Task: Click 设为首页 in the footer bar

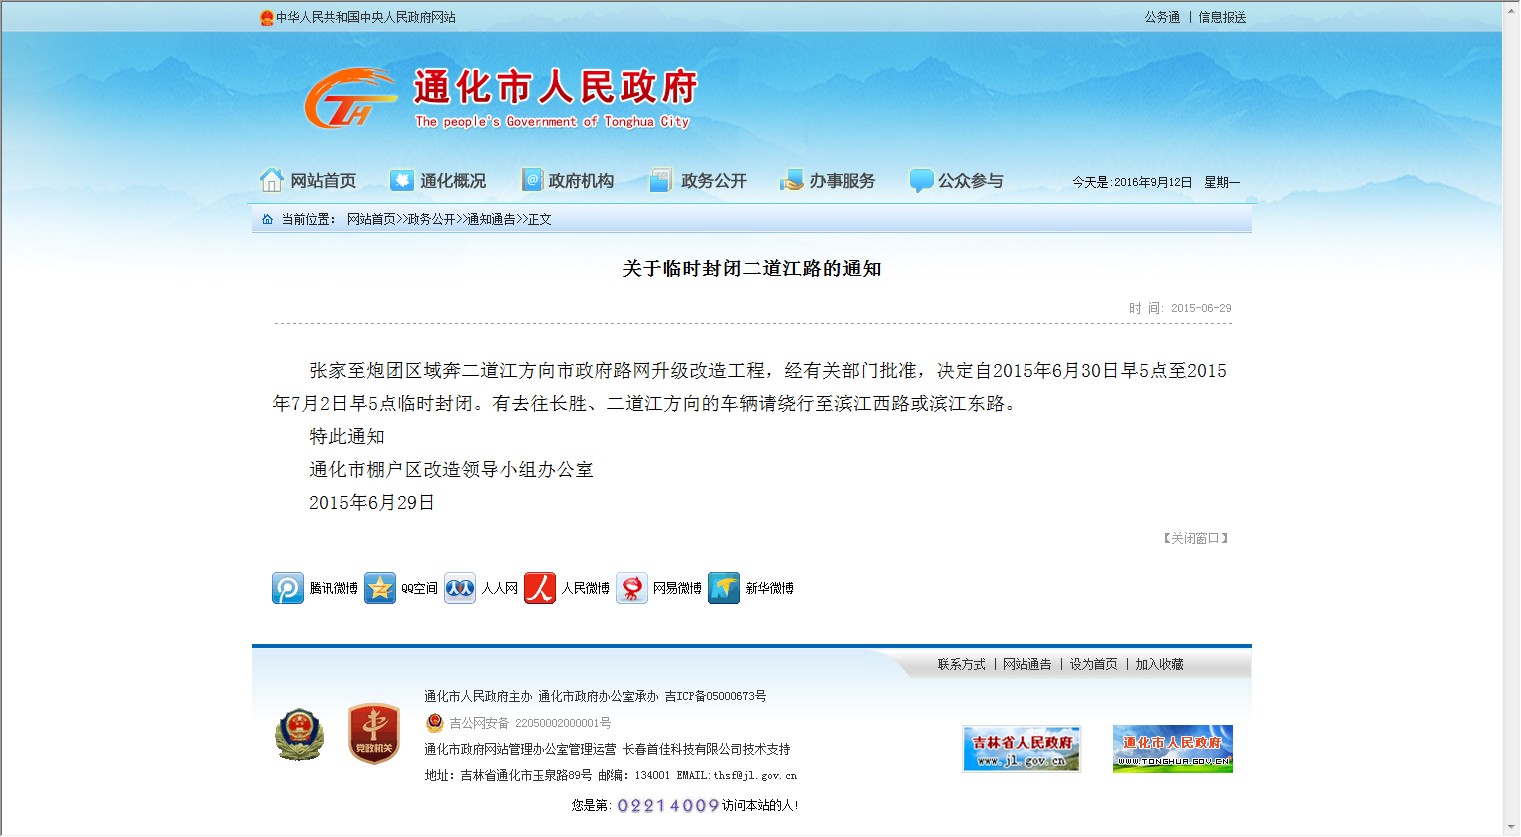Action: click(x=1093, y=664)
